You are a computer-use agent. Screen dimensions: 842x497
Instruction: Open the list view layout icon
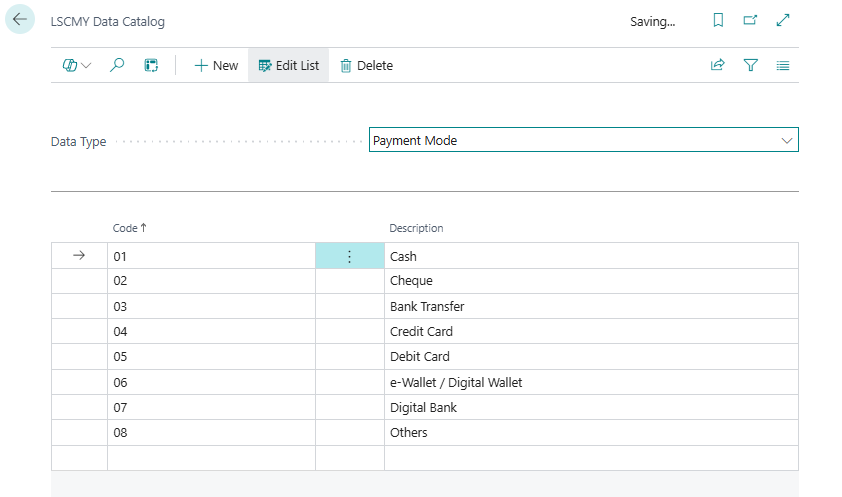coord(783,65)
